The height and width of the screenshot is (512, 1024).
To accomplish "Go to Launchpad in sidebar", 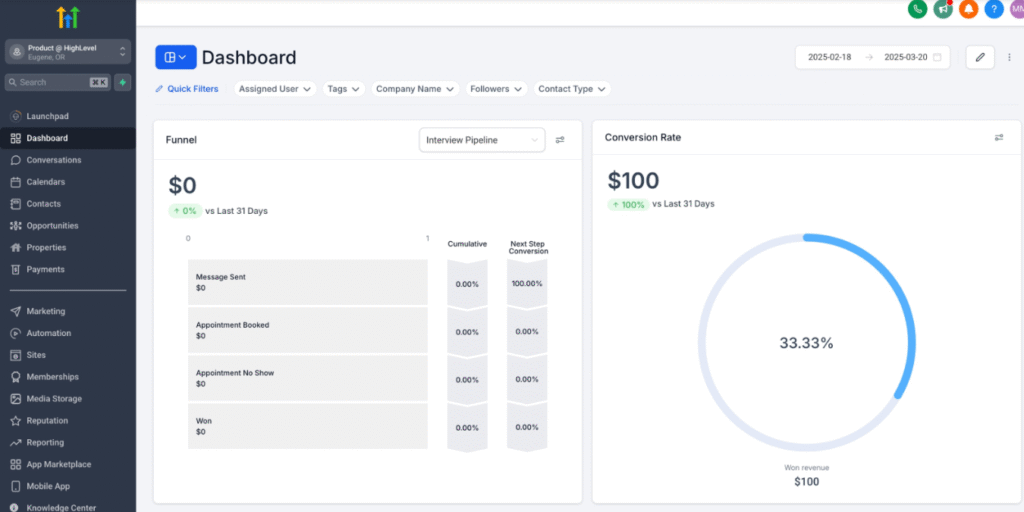I will coord(68,116).
